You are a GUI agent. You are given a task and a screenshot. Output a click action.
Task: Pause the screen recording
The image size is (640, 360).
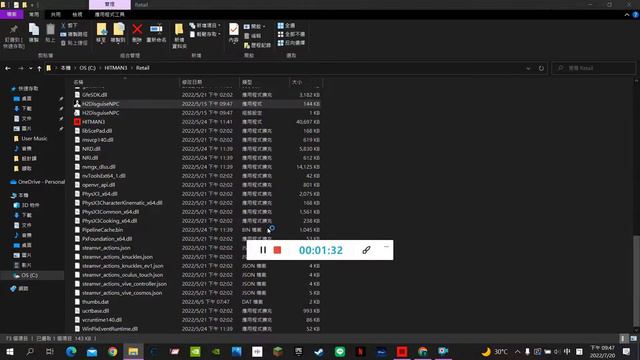point(263,250)
